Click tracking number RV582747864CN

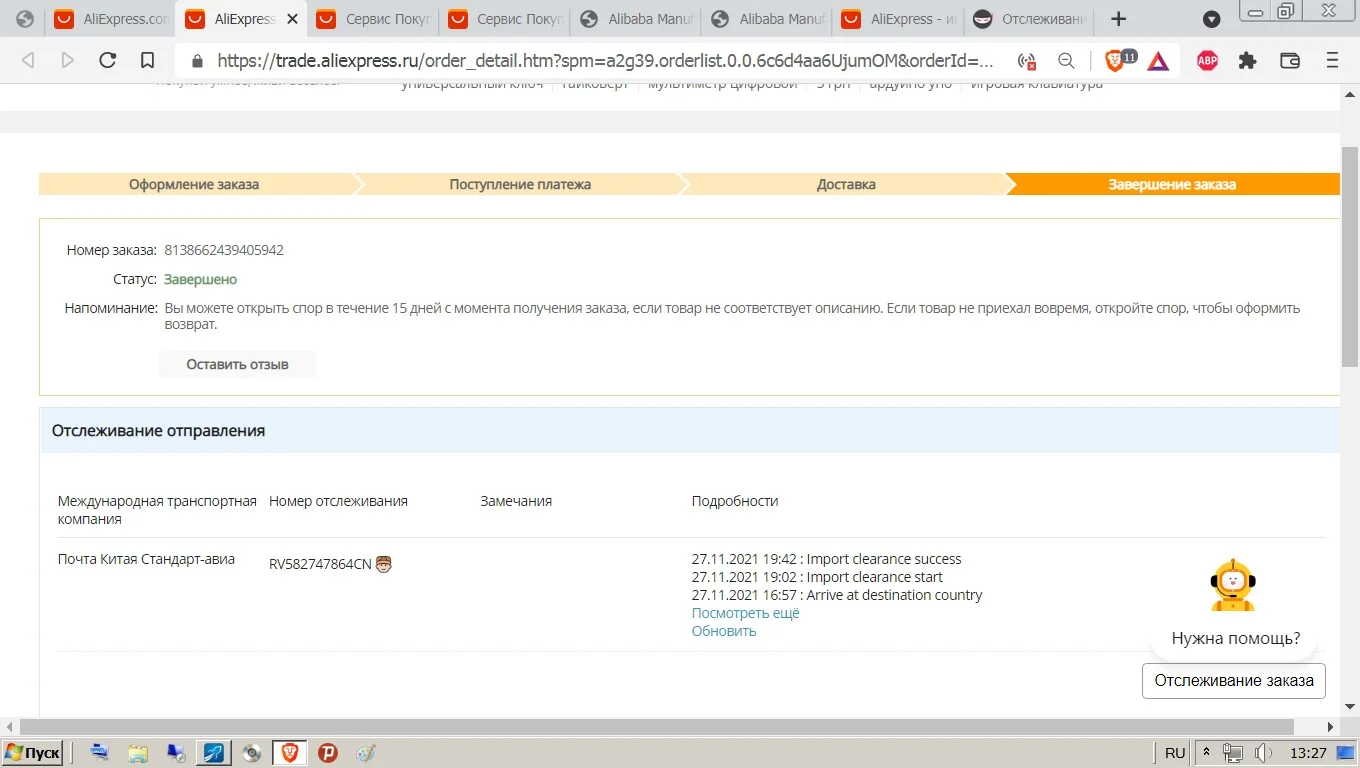320,564
